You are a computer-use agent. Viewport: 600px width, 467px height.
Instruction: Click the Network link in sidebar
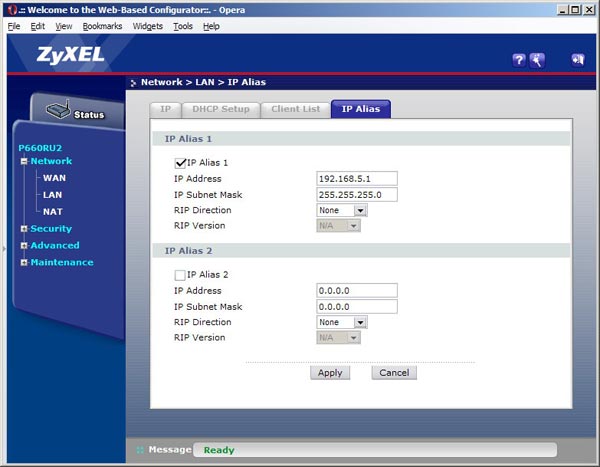tap(51, 161)
